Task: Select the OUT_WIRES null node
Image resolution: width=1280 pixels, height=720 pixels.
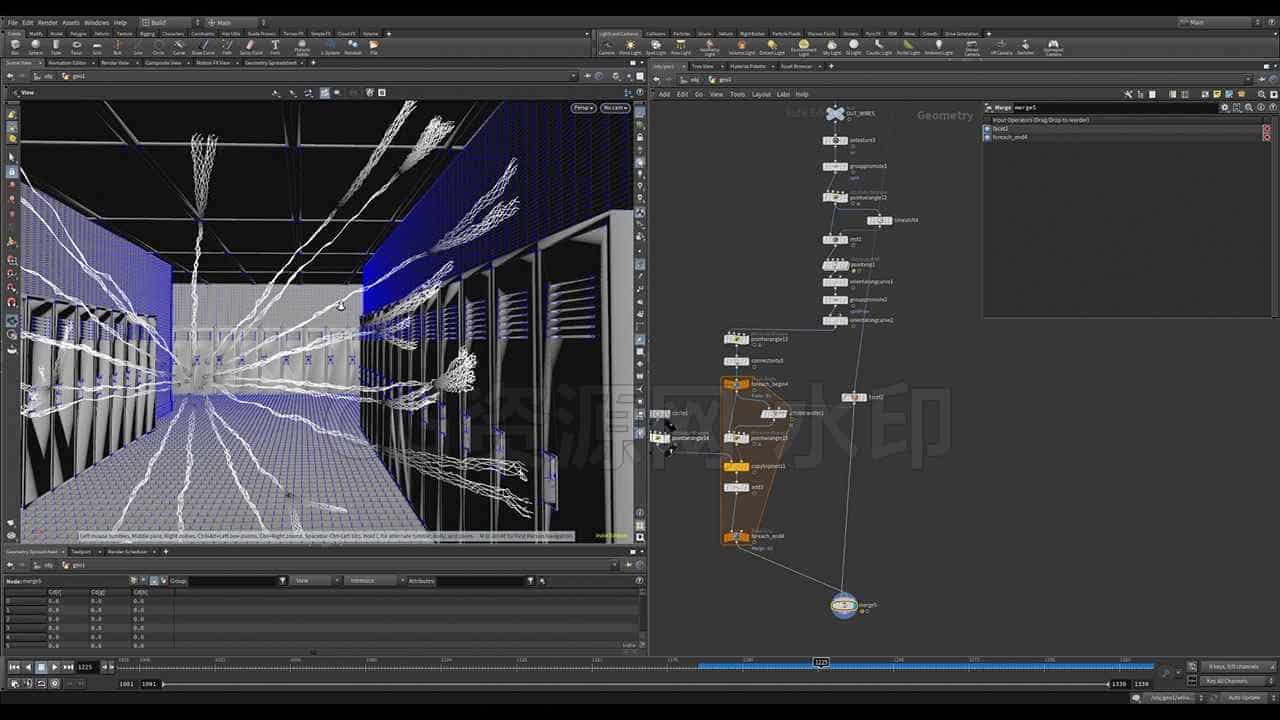Action: [x=835, y=114]
